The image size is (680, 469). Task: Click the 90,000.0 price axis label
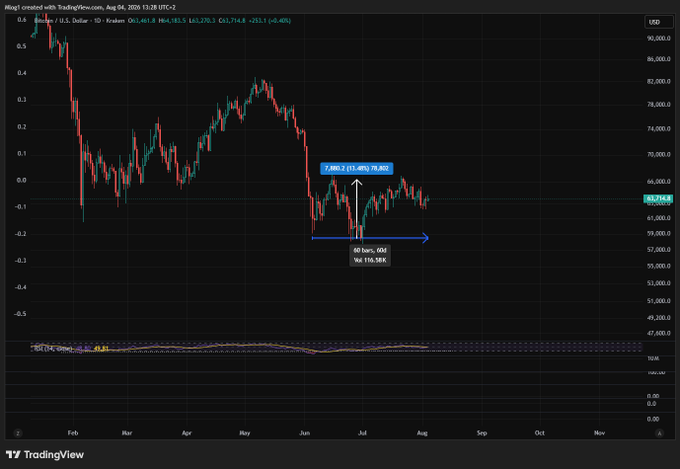658,38
